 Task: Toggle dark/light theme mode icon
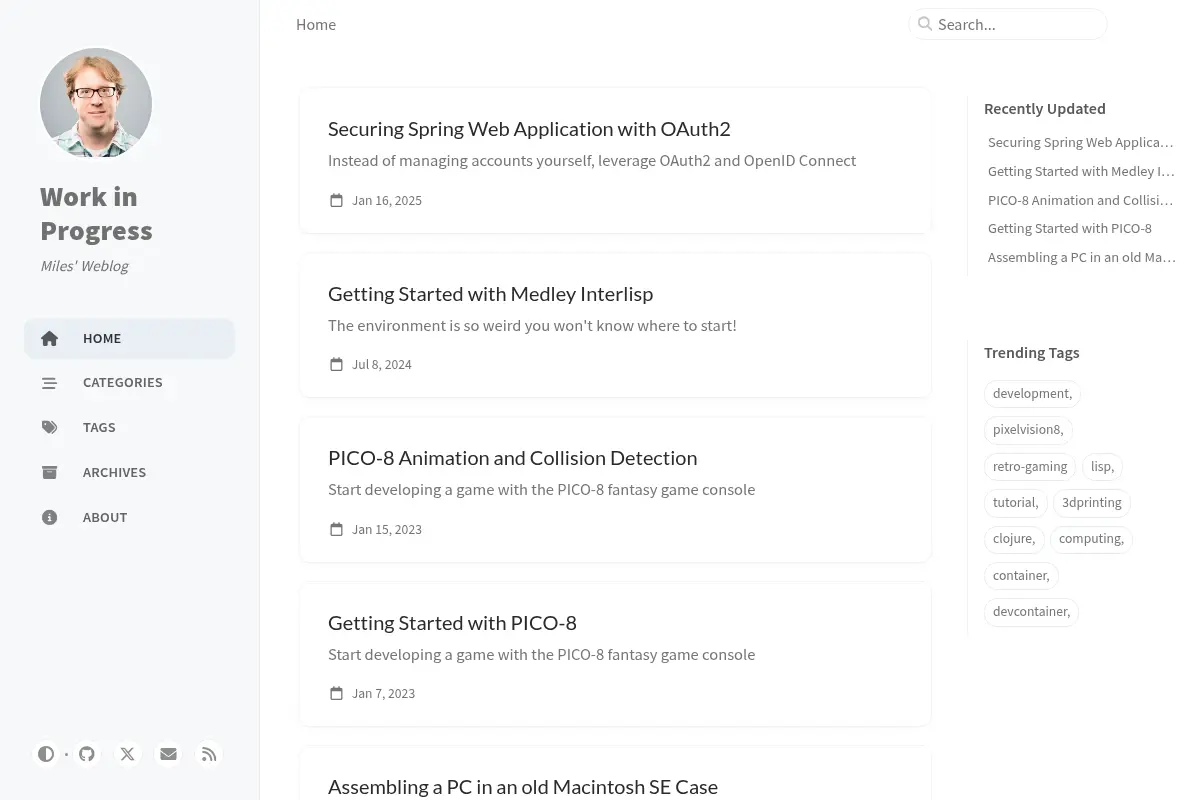coord(46,754)
